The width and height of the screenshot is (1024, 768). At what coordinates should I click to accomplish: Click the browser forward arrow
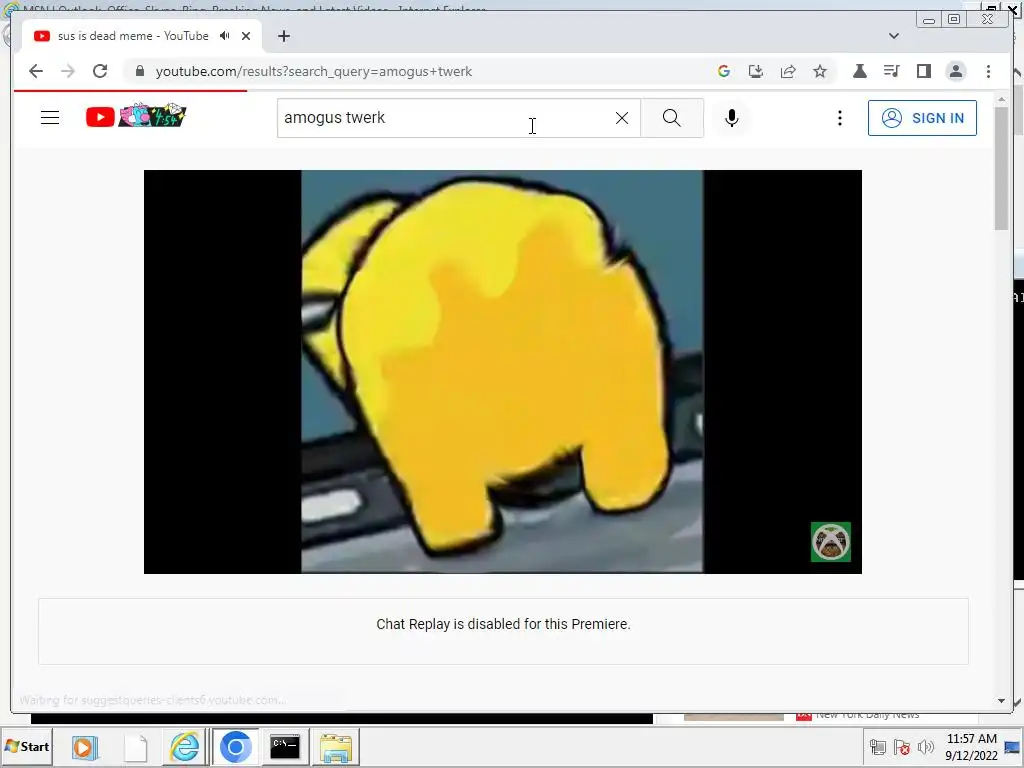tap(68, 71)
